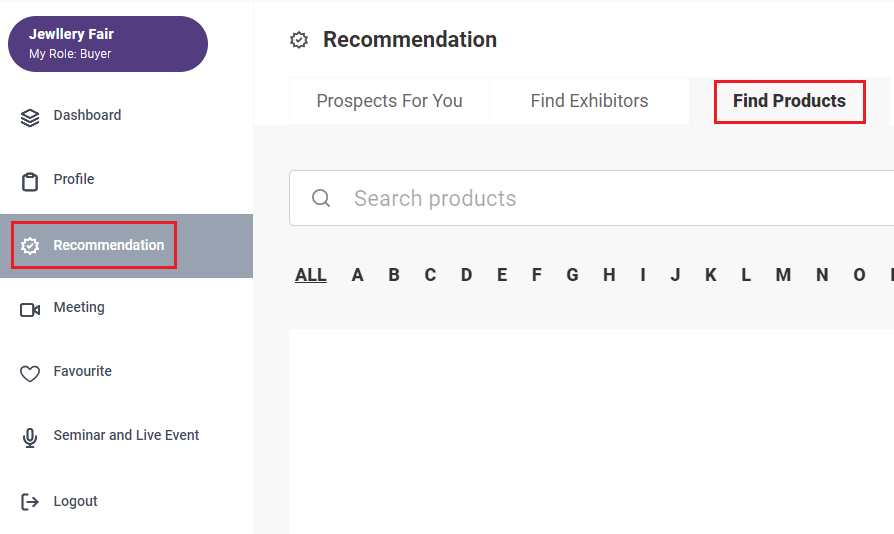Click the Recommendation badge icon in sidebar
The height and width of the screenshot is (534, 894).
[x=30, y=246]
